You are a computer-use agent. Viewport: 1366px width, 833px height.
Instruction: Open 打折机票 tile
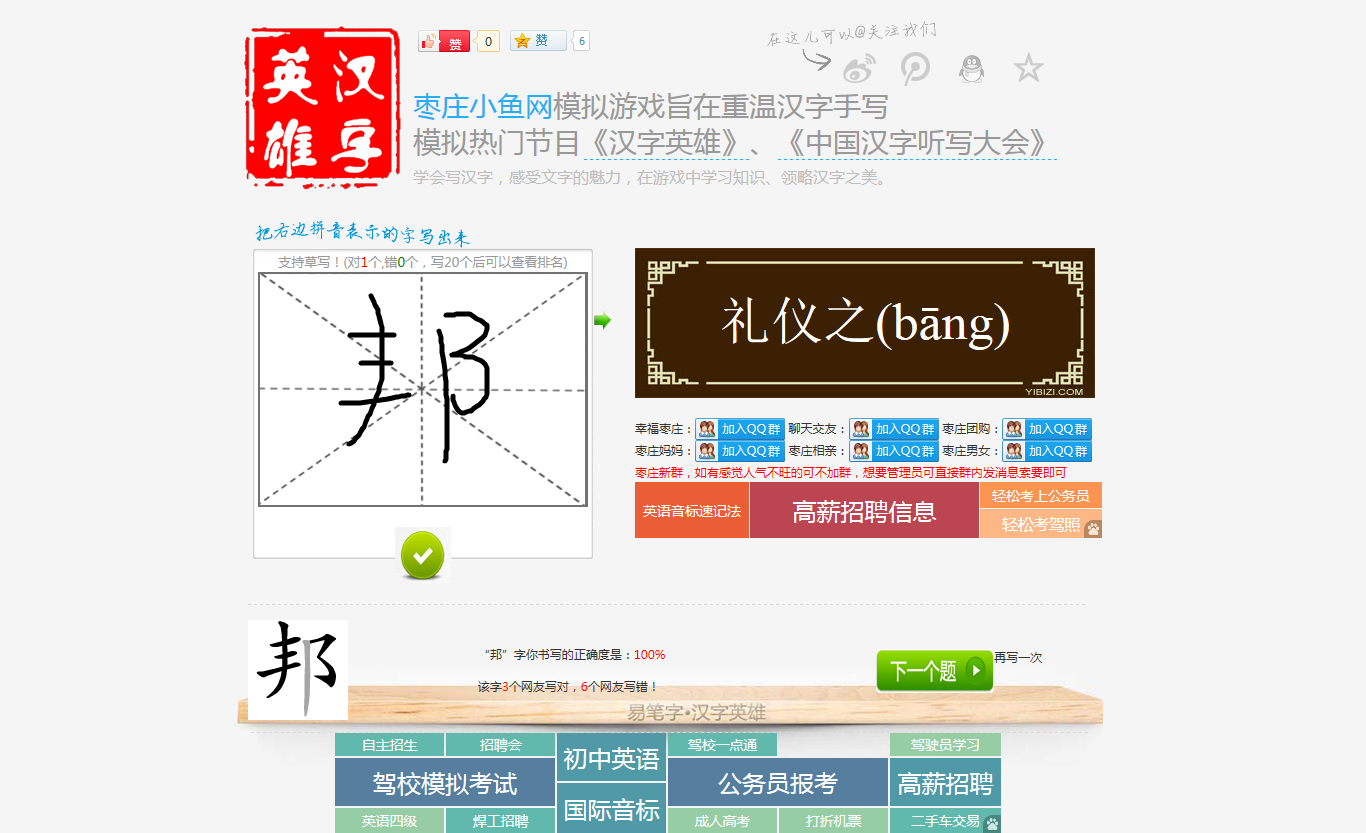click(833, 821)
